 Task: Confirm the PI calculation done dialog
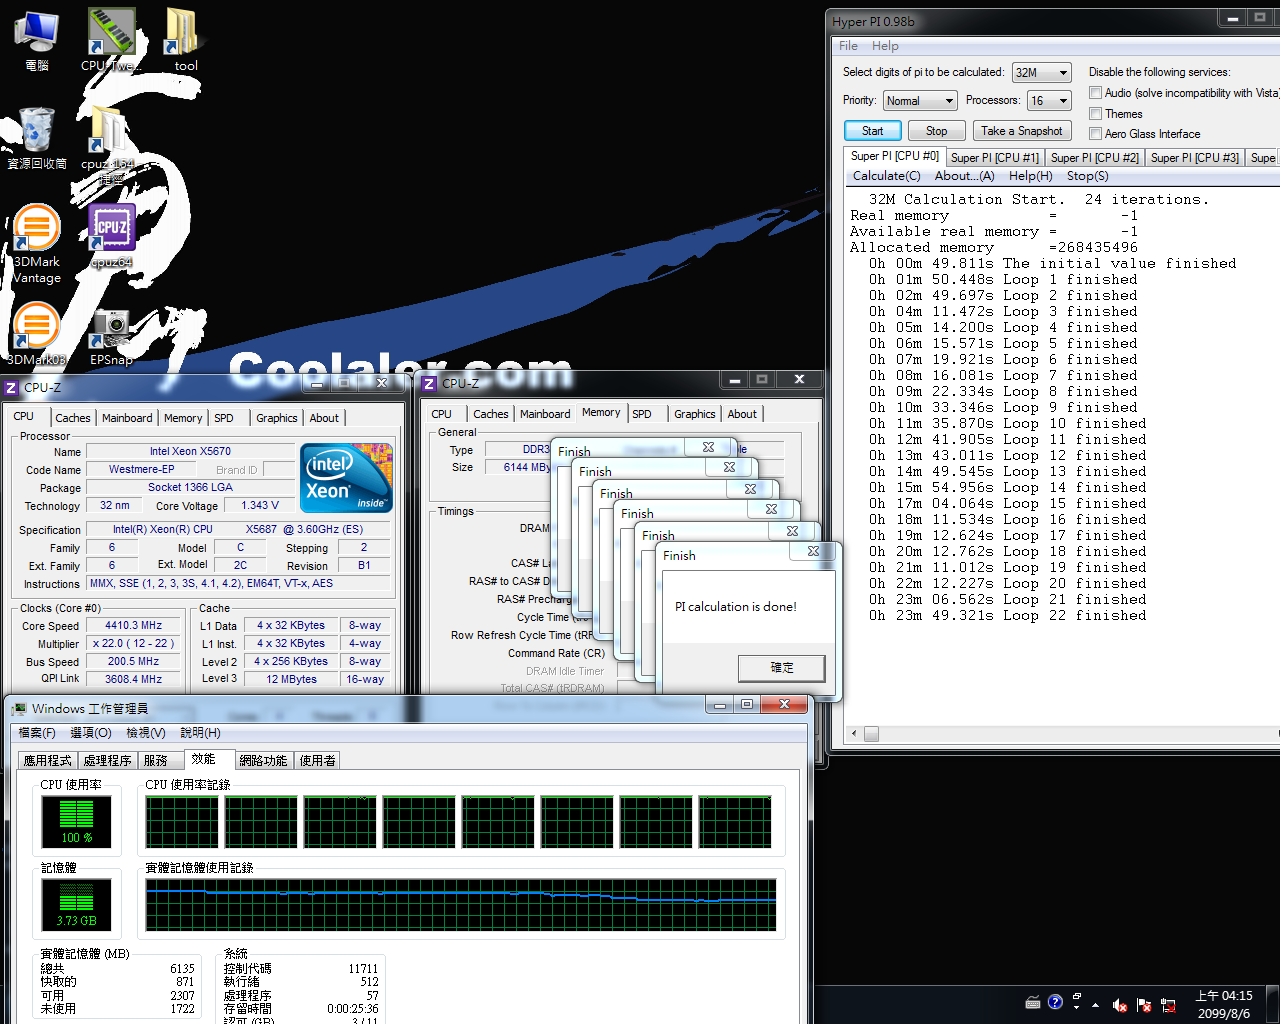point(781,668)
